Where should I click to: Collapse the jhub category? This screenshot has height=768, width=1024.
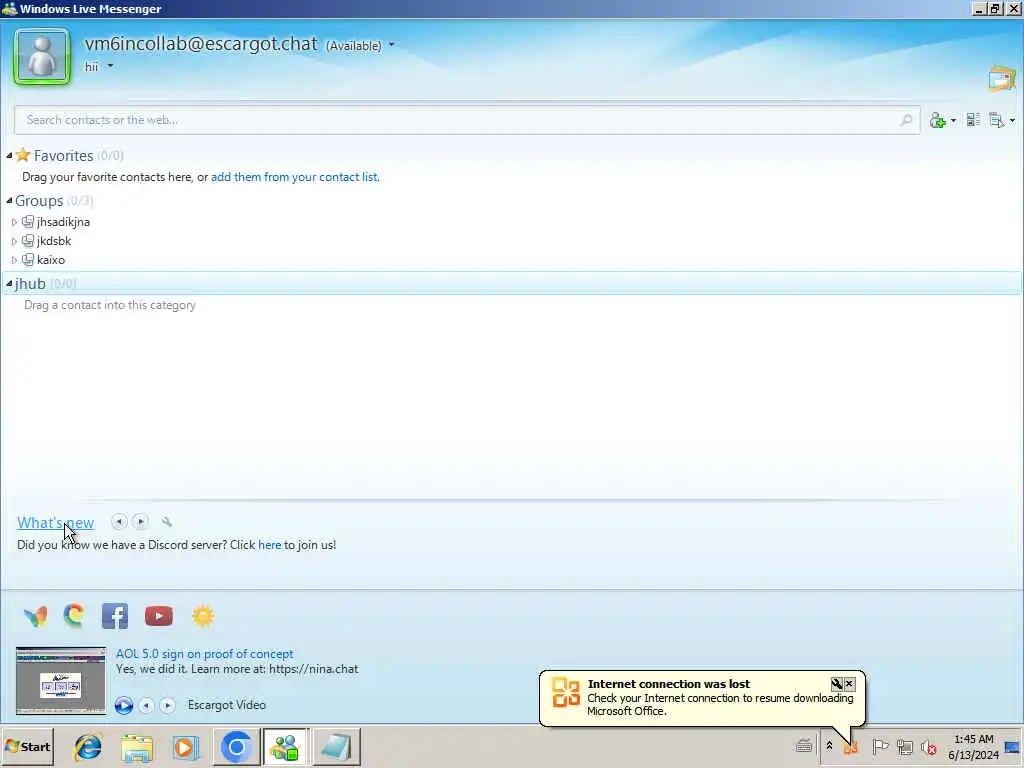(x=9, y=283)
